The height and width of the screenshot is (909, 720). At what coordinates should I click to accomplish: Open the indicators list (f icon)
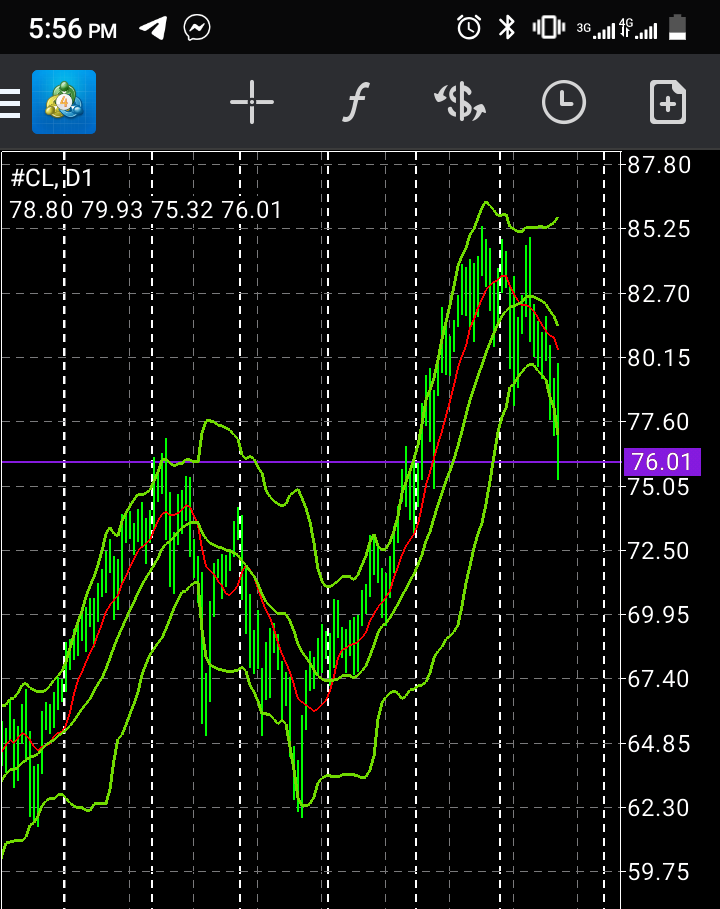(x=355, y=102)
